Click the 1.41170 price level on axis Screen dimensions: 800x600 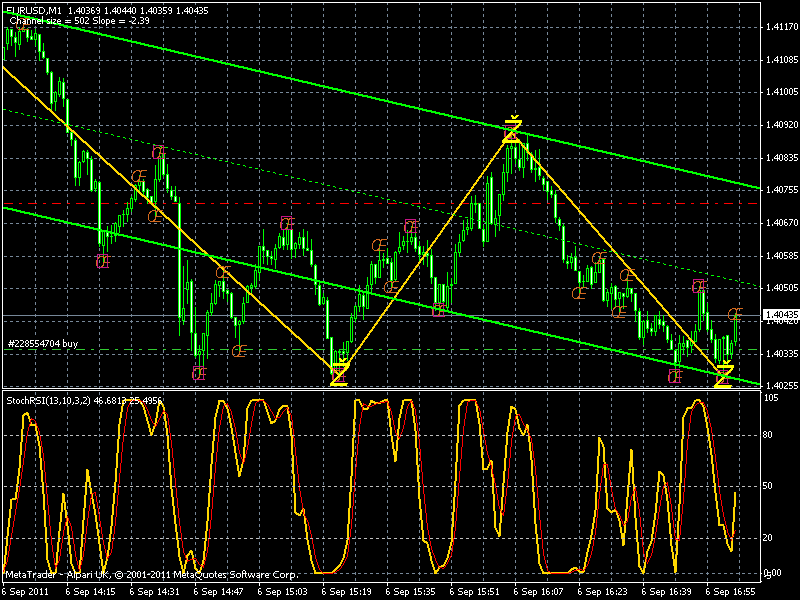coord(779,27)
